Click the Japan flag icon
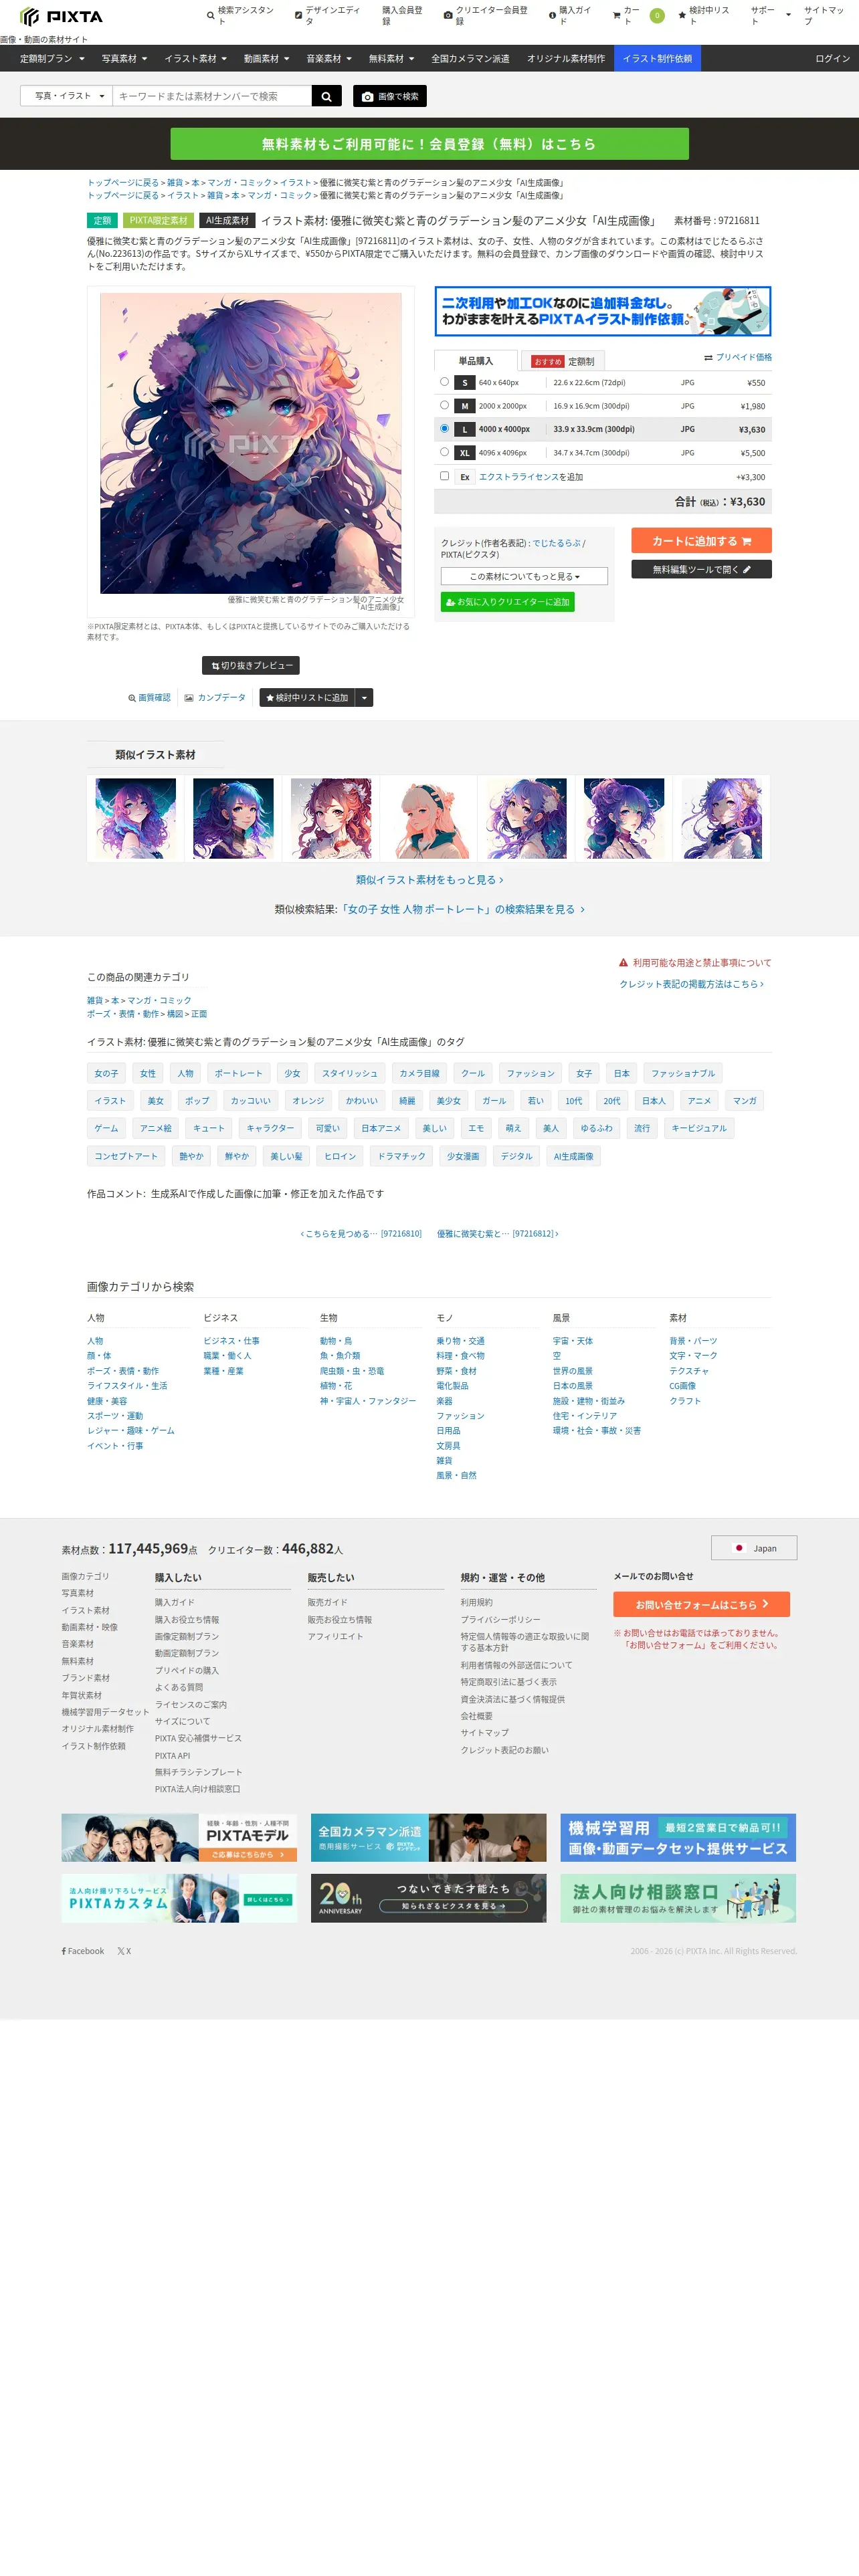Viewport: 859px width, 2576px height. [x=739, y=1548]
